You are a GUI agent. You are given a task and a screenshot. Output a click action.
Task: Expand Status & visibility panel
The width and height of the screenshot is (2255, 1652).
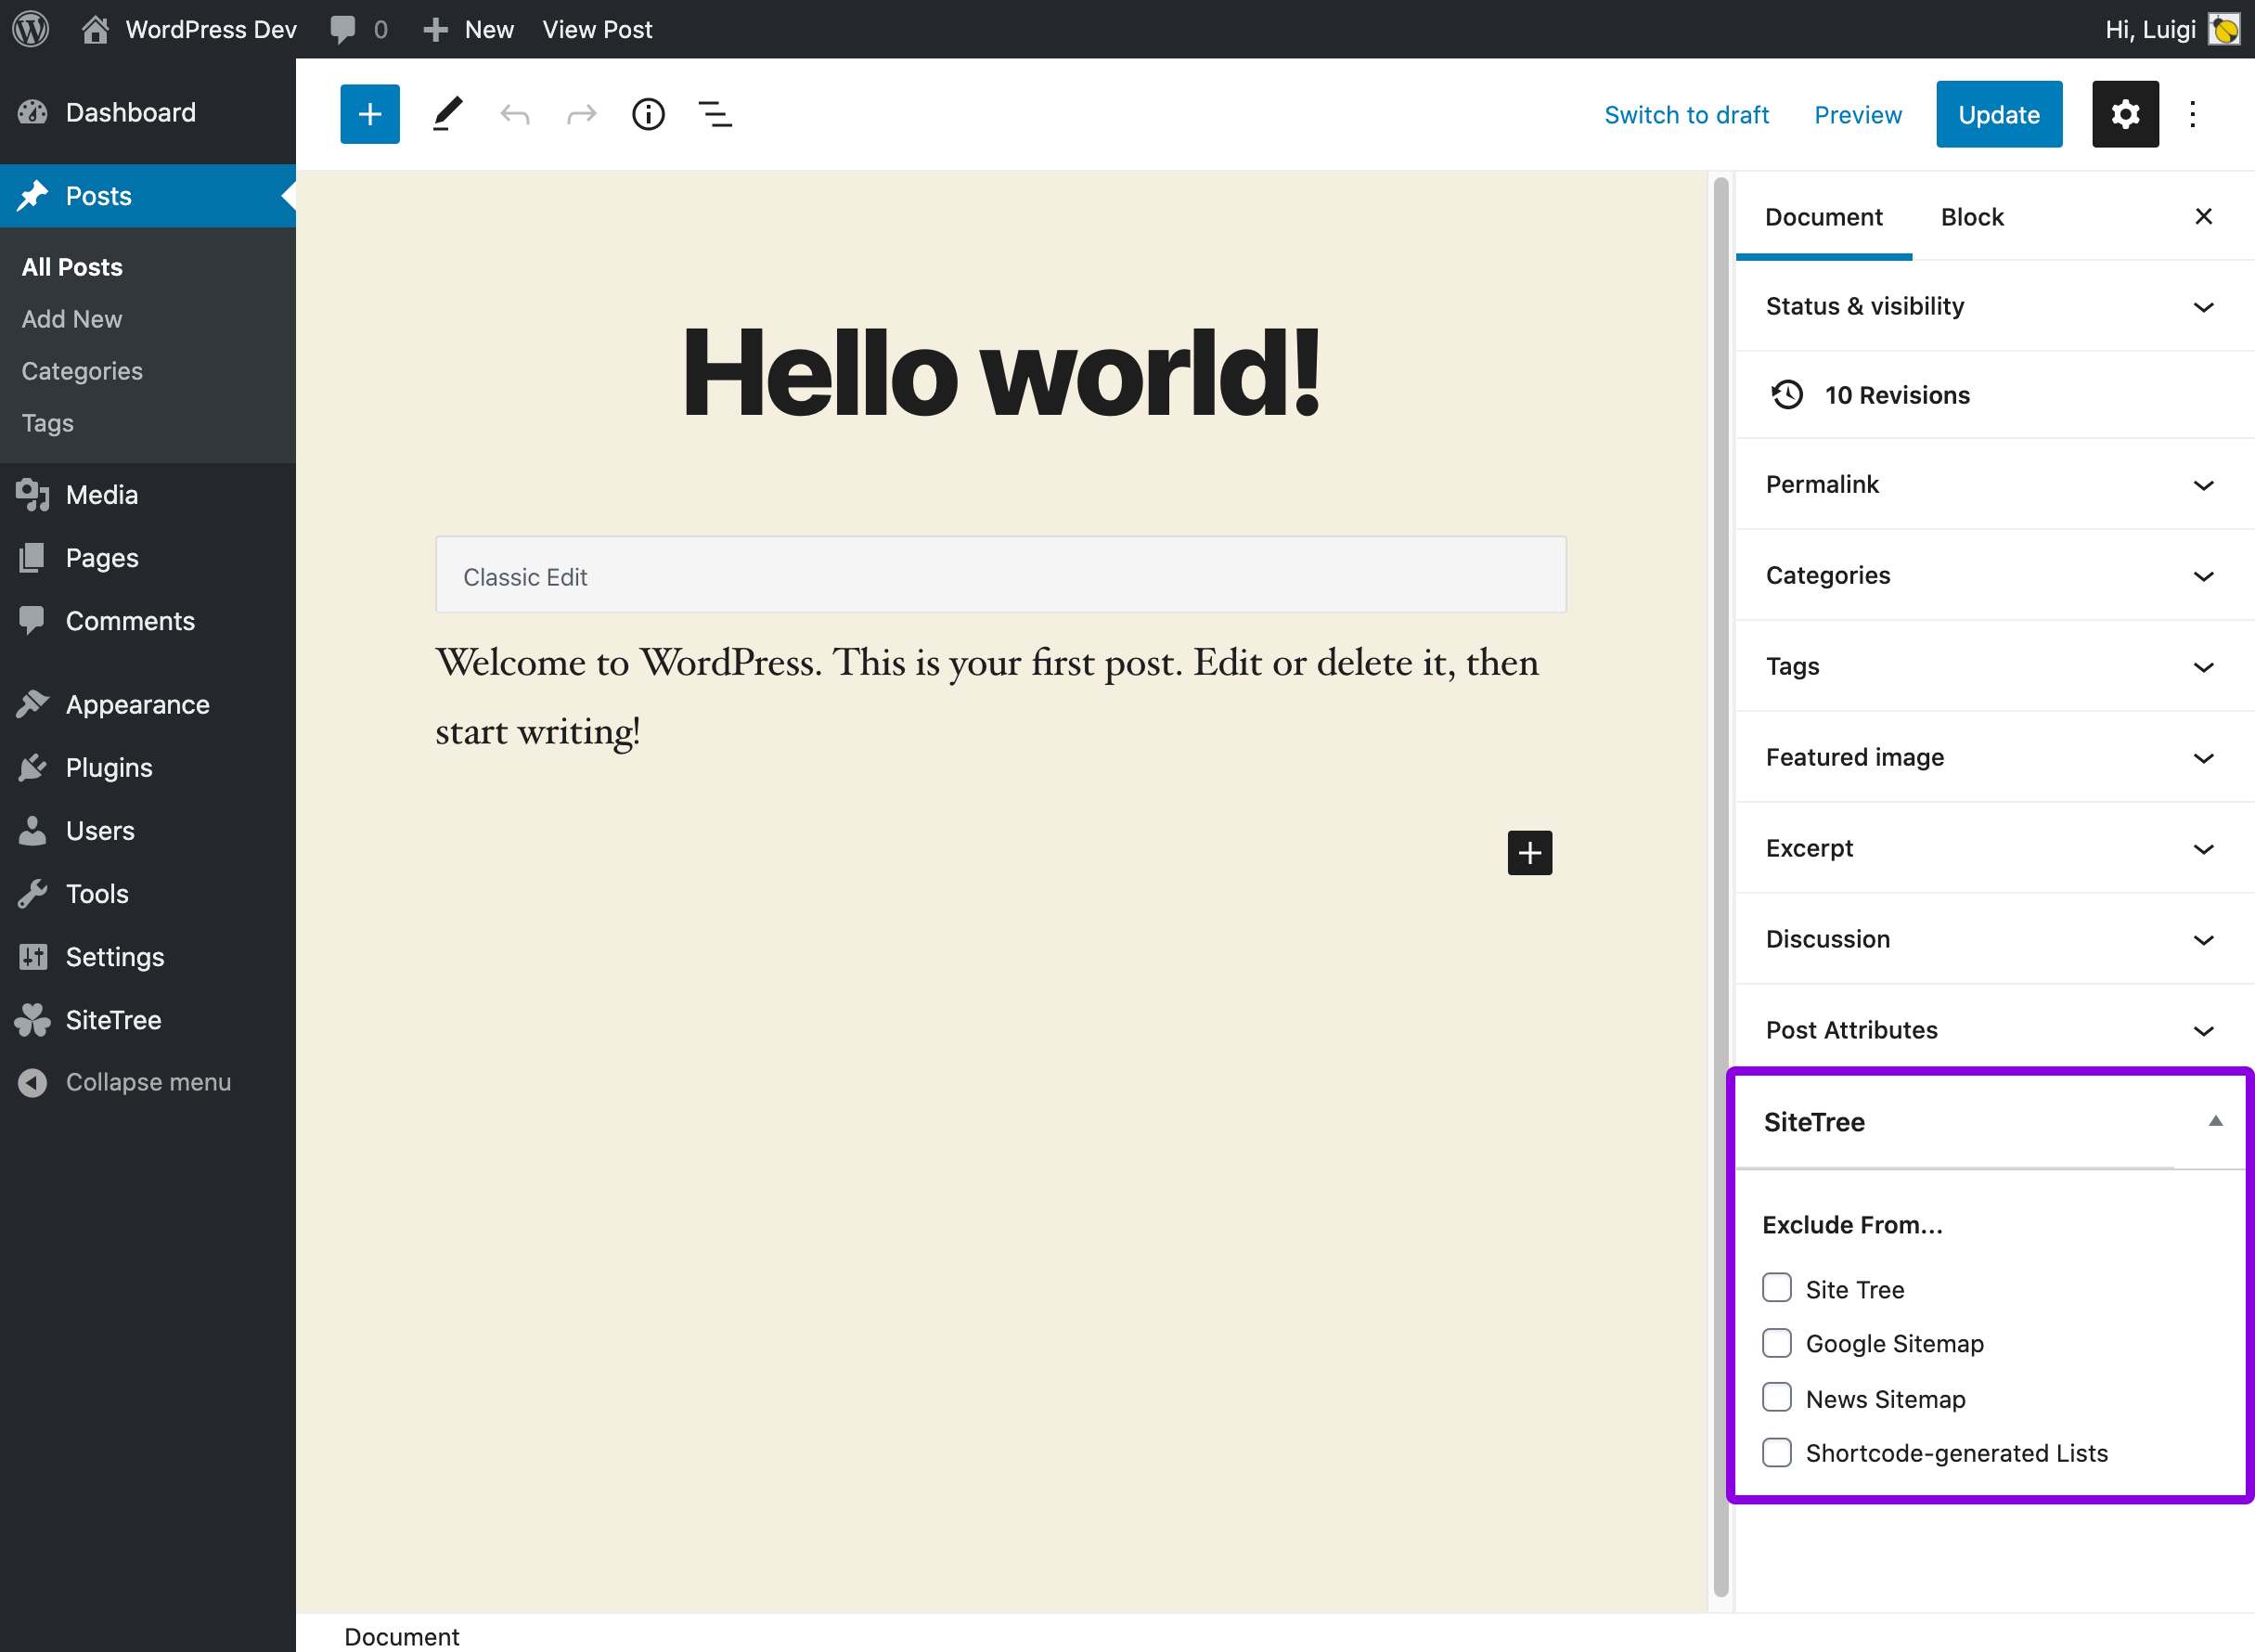click(x=1994, y=306)
